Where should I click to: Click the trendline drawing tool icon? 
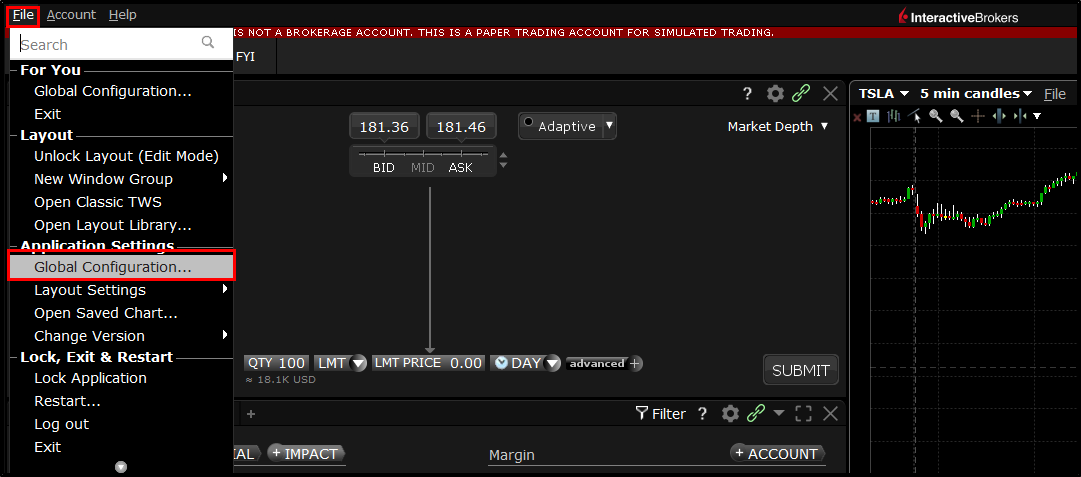point(914,116)
